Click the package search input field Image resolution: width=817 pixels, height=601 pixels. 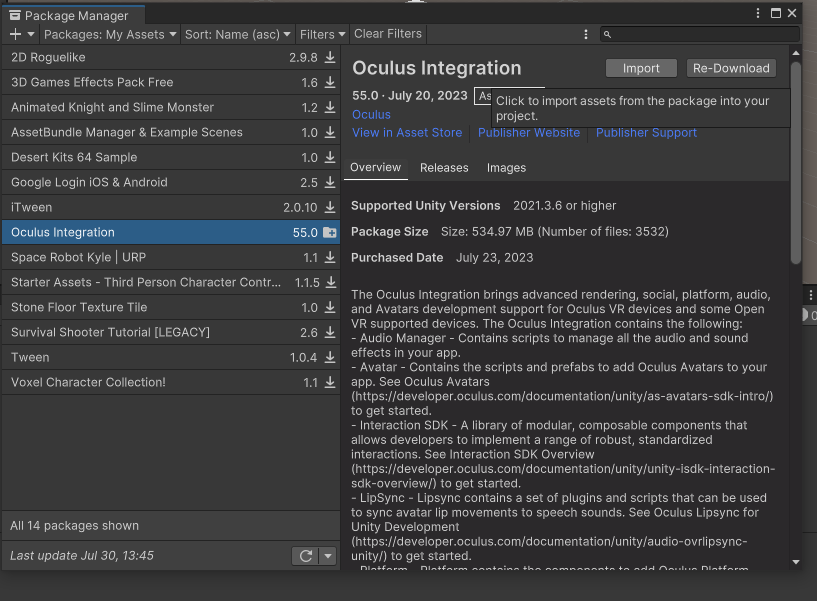[700, 34]
